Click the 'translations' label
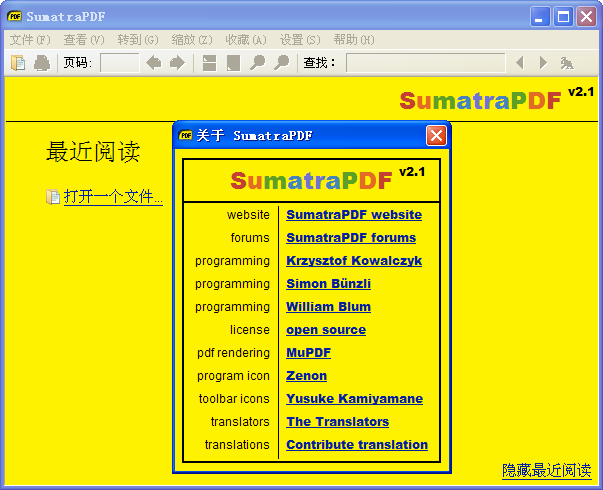Screen dimensions: 603x490 tap(237, 445)
